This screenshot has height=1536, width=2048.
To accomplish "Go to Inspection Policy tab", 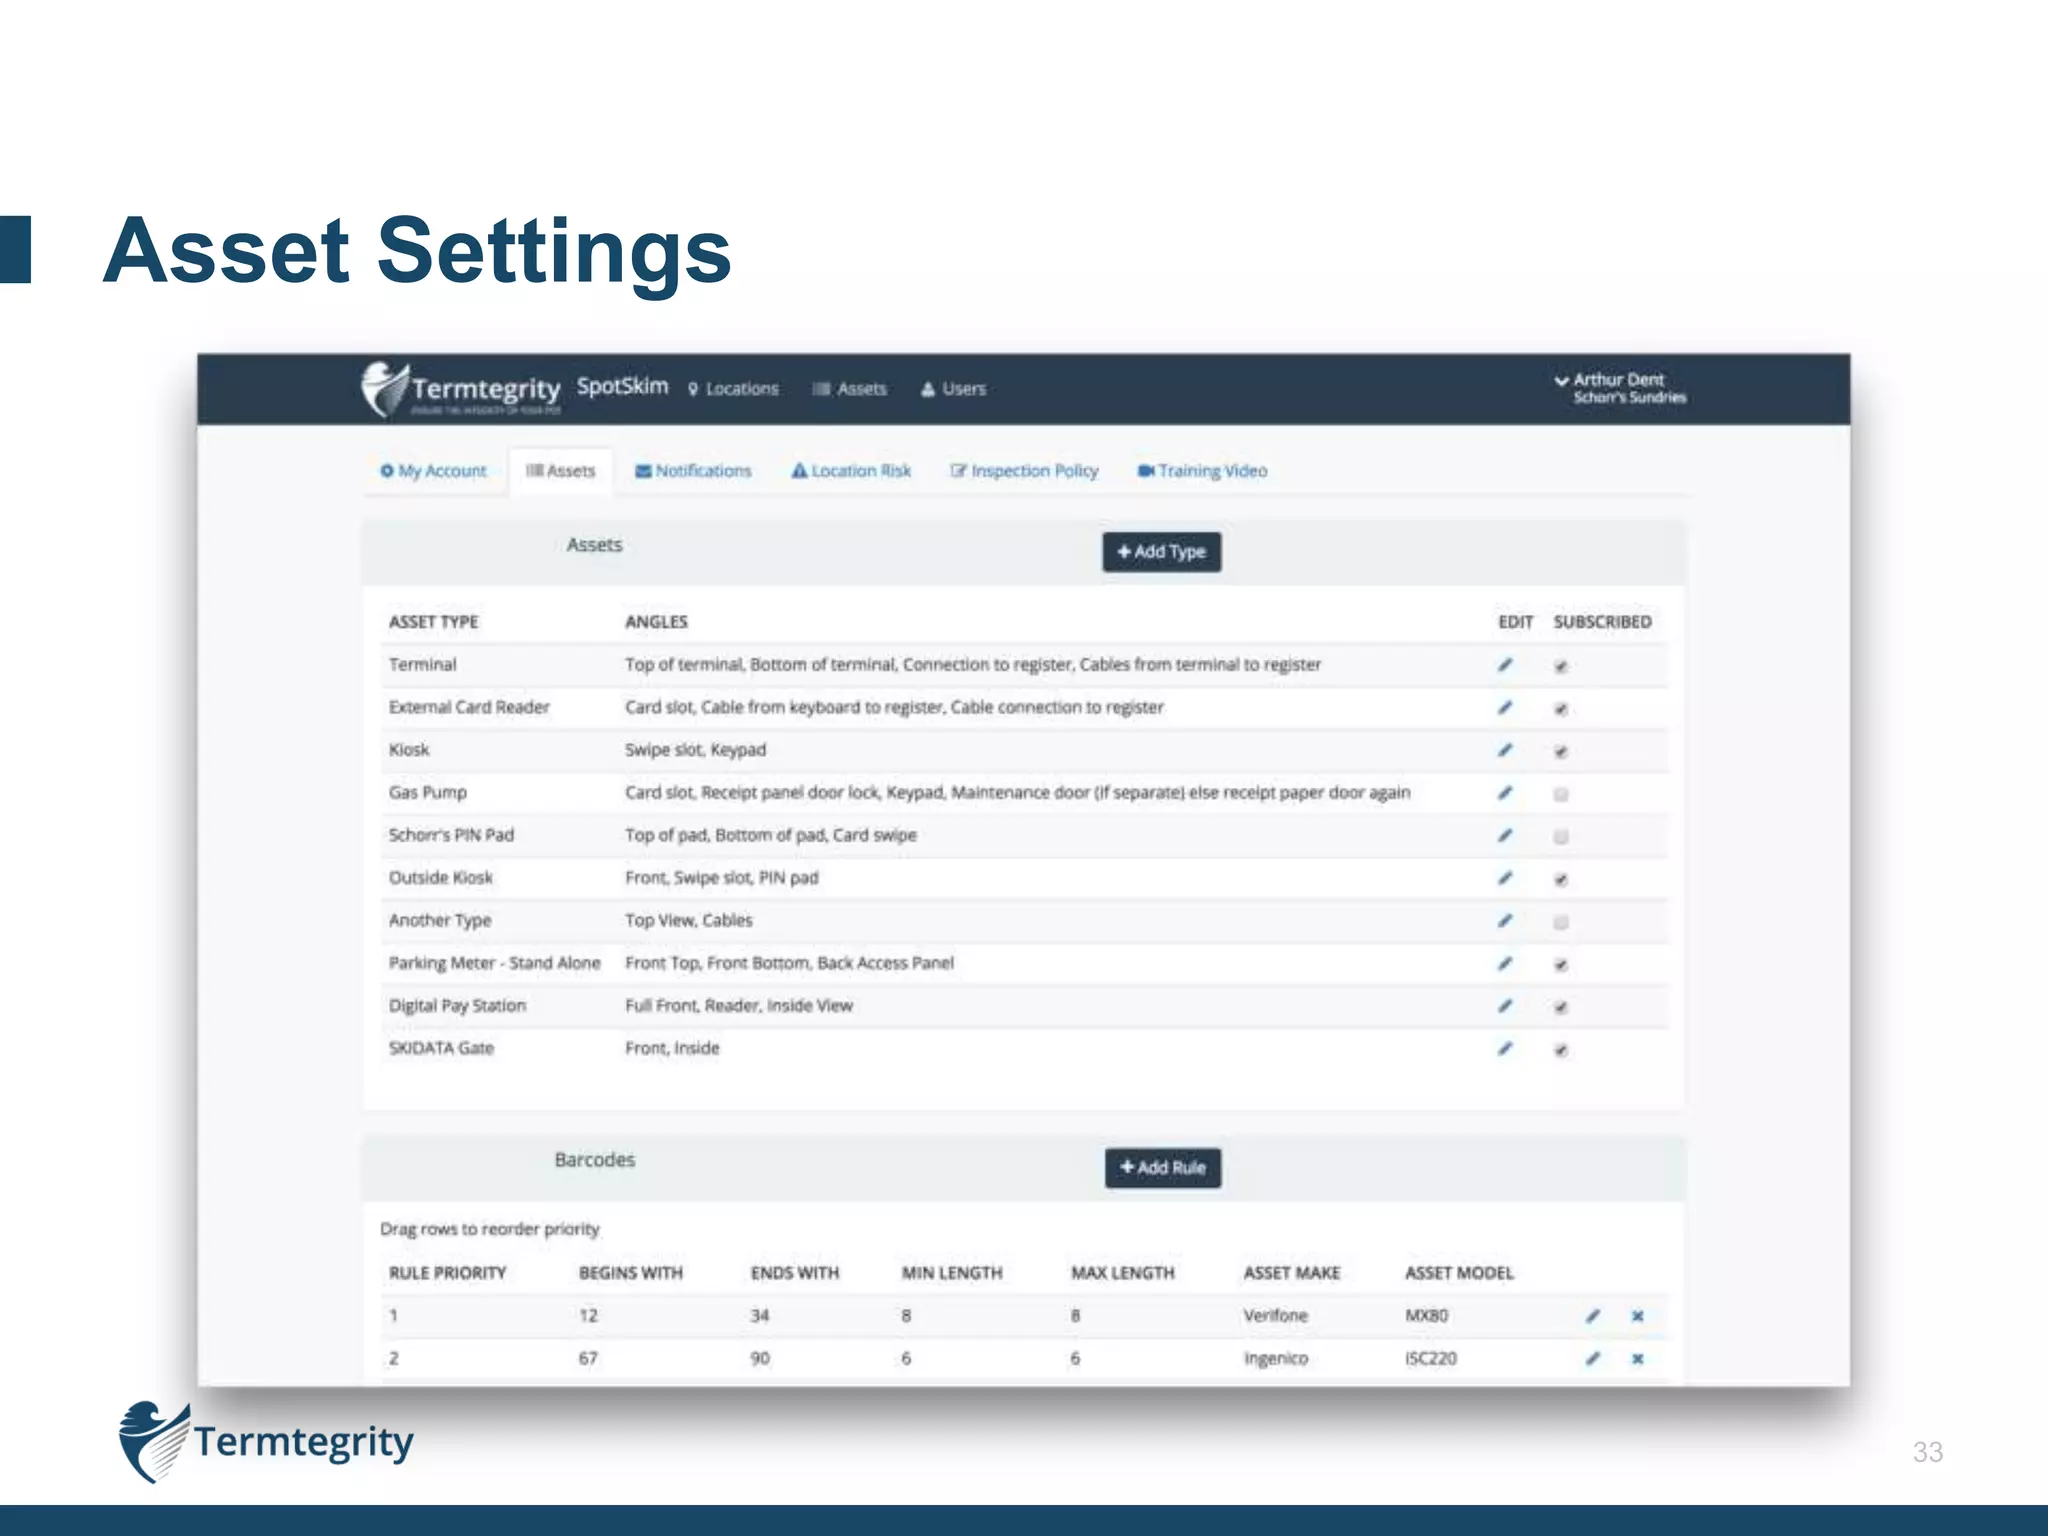I will point(1024,471).
